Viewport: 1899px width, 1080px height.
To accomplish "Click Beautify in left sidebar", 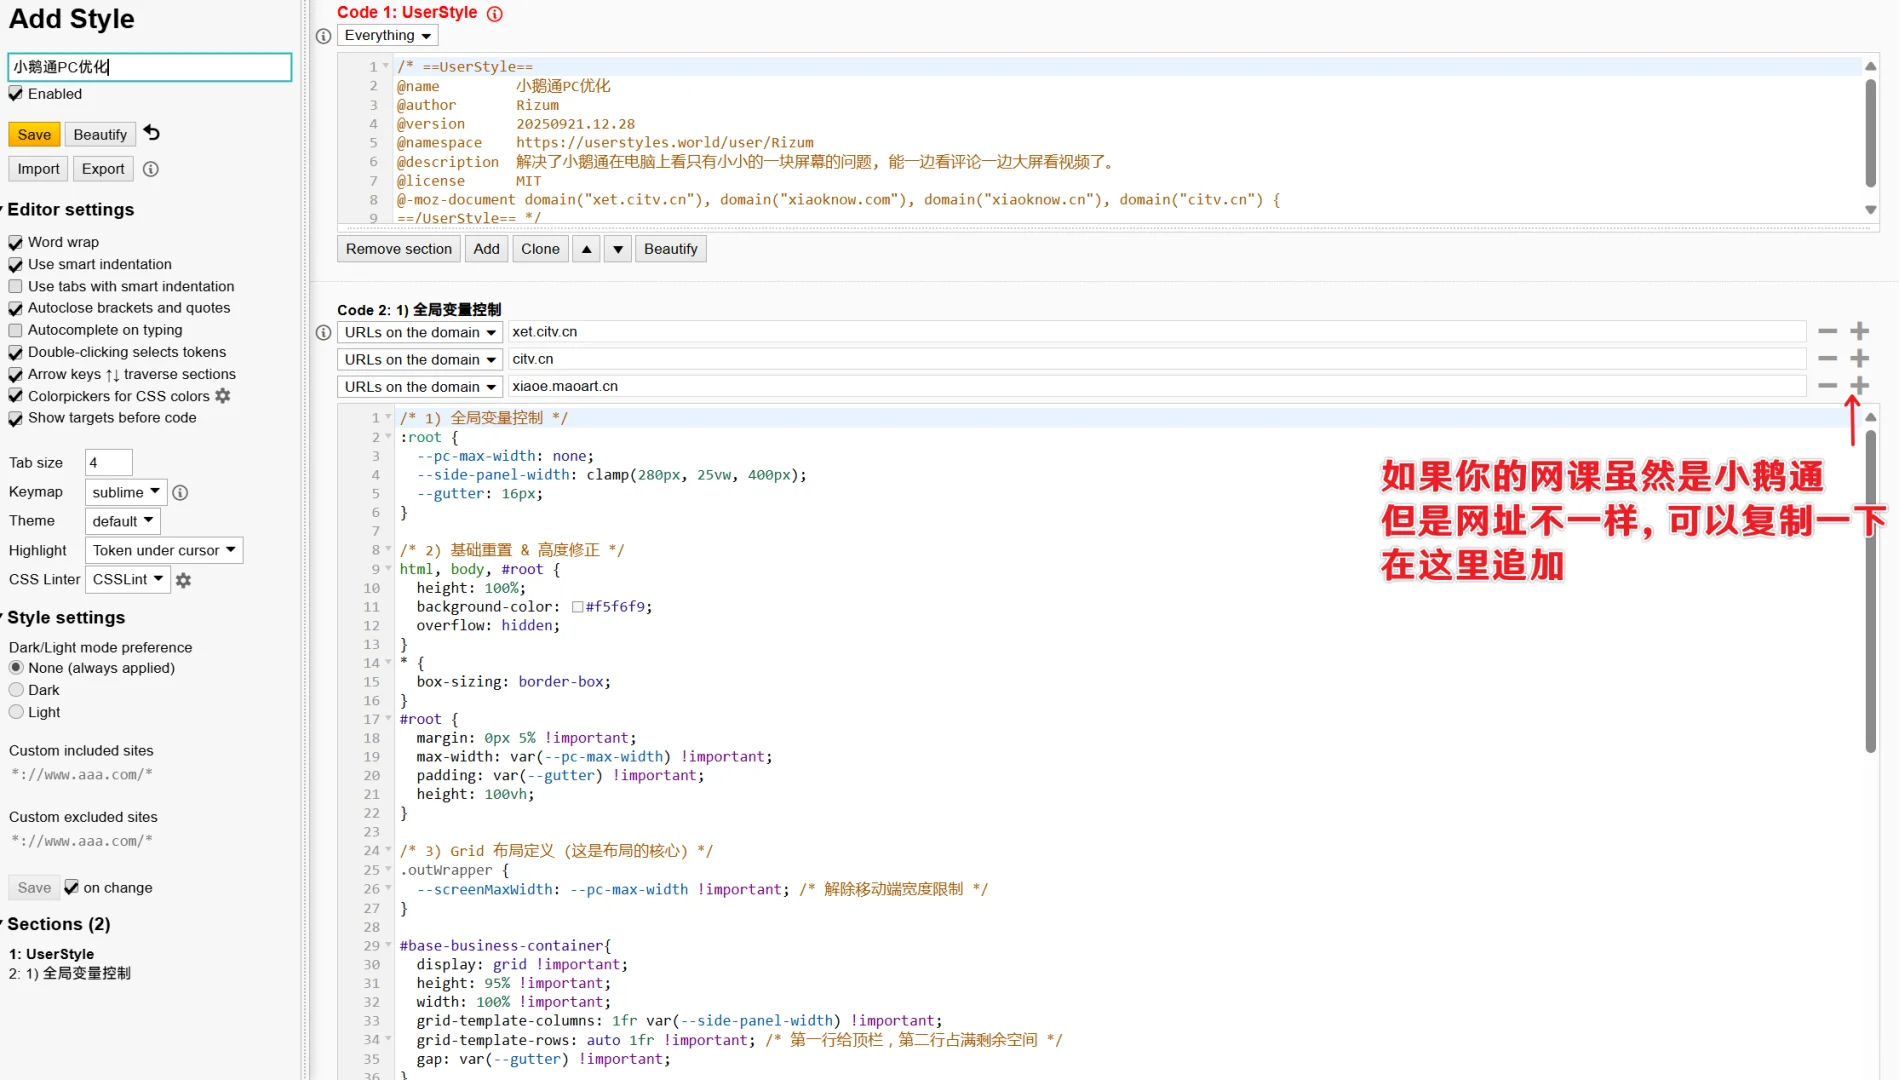I will 100,134.
